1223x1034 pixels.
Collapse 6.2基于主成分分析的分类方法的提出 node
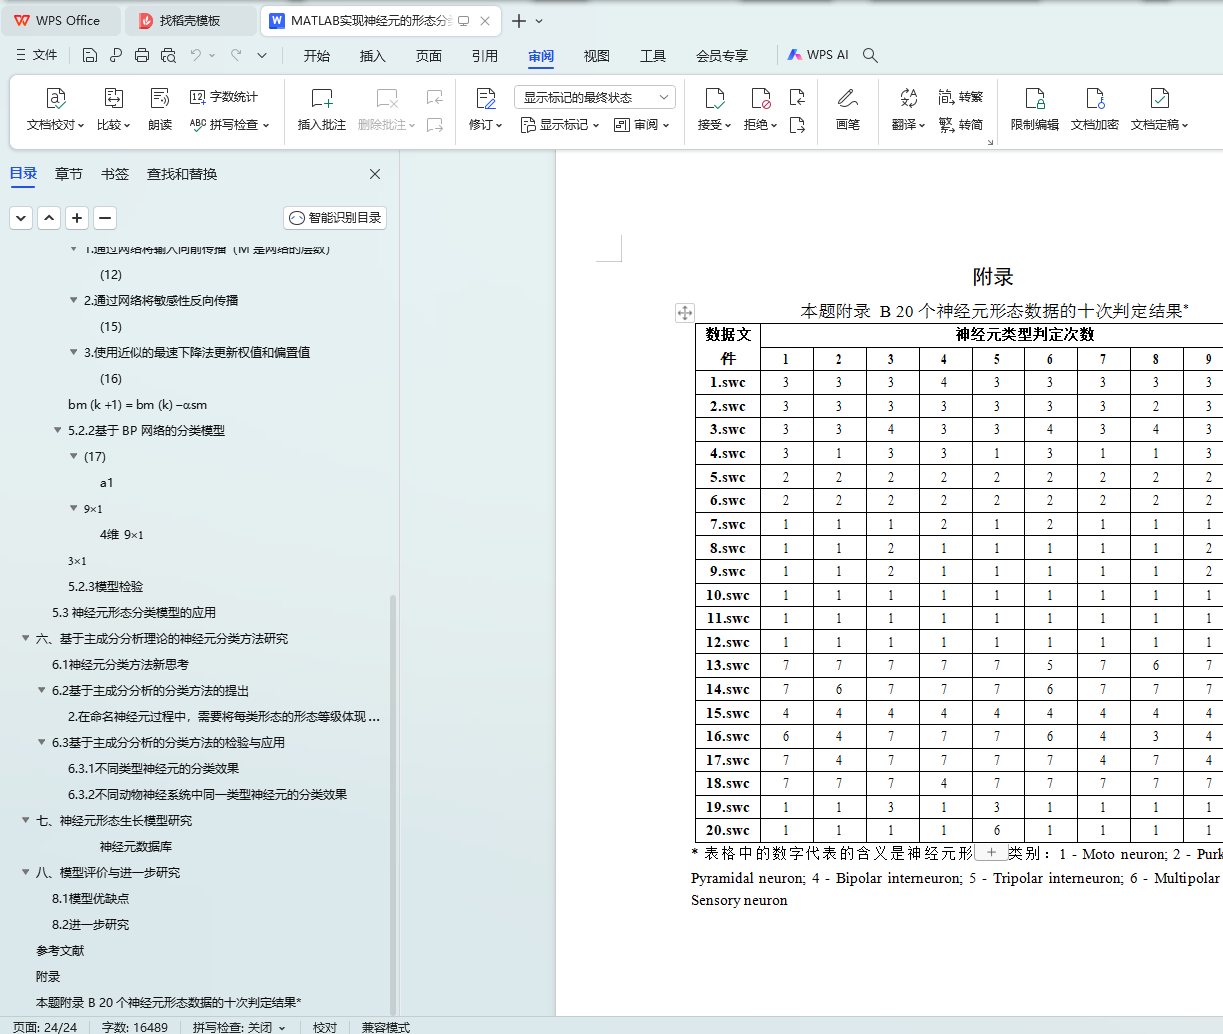pos(42,691)
